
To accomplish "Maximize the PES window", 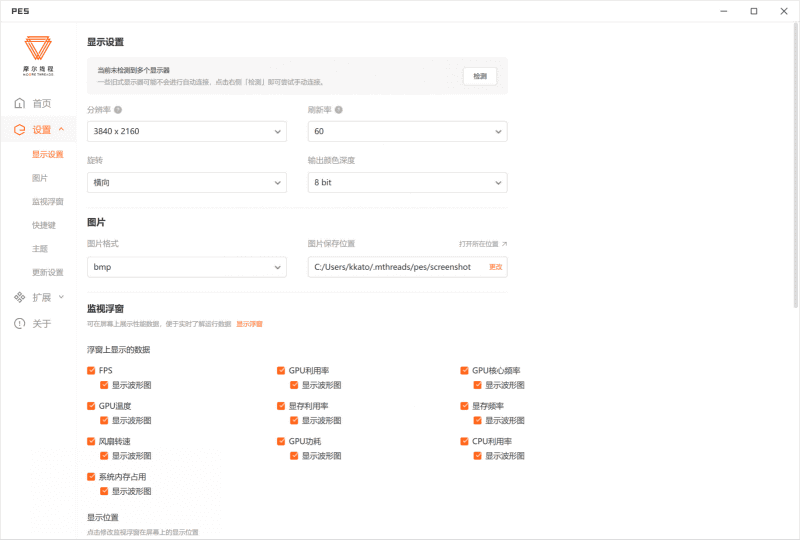I will [754, 11].
